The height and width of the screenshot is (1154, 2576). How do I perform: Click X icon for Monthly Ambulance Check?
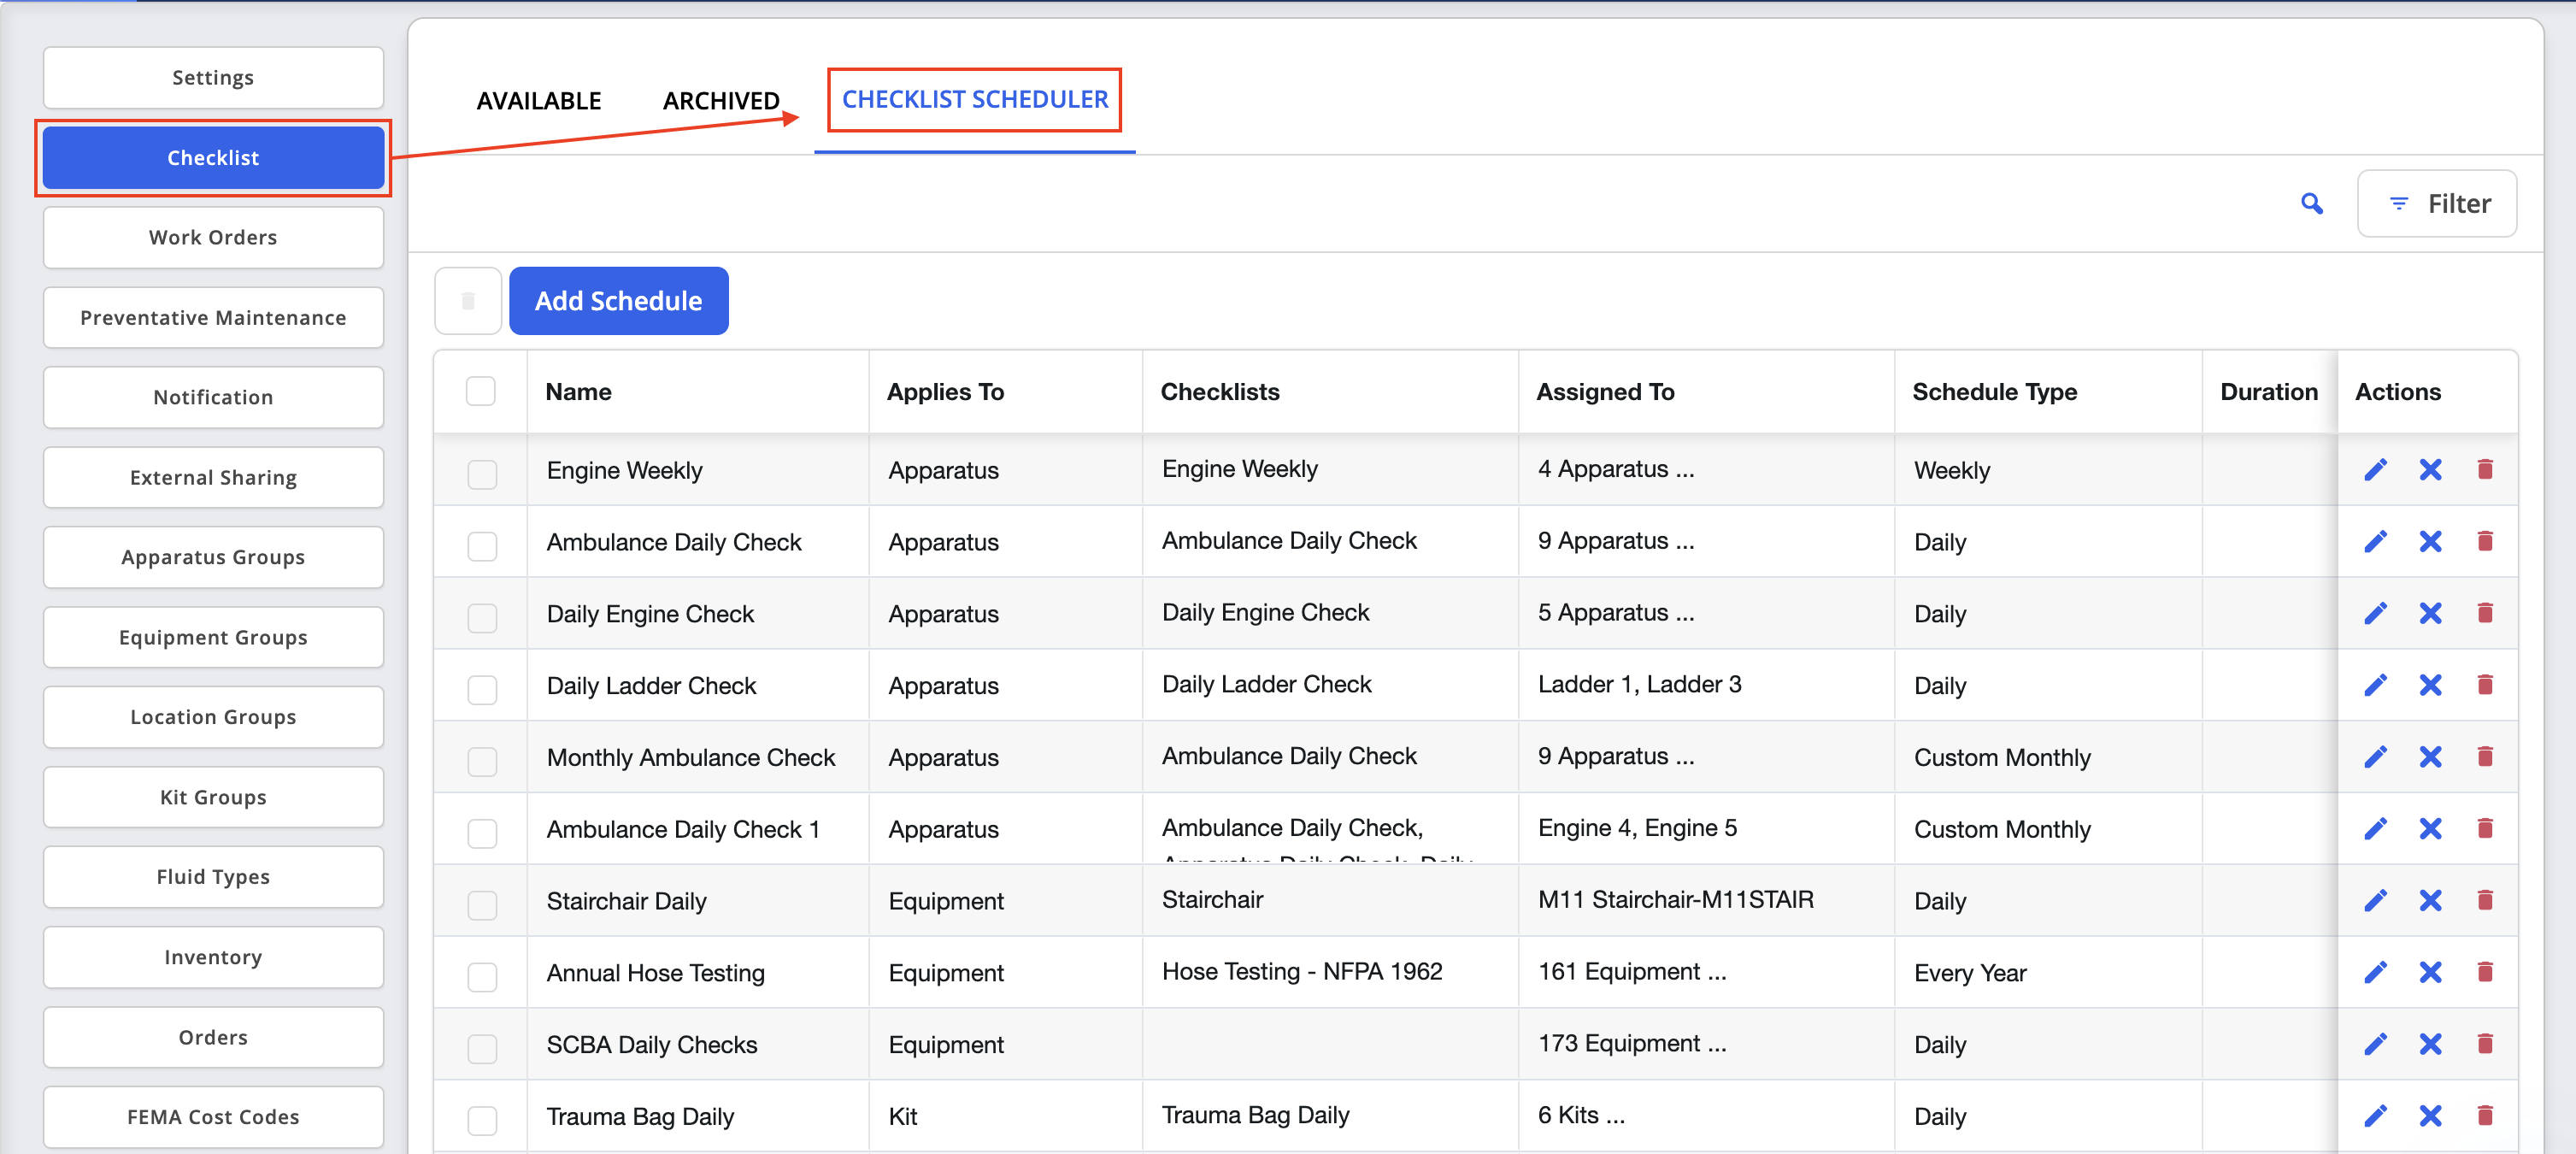[x=2430, y=758]
